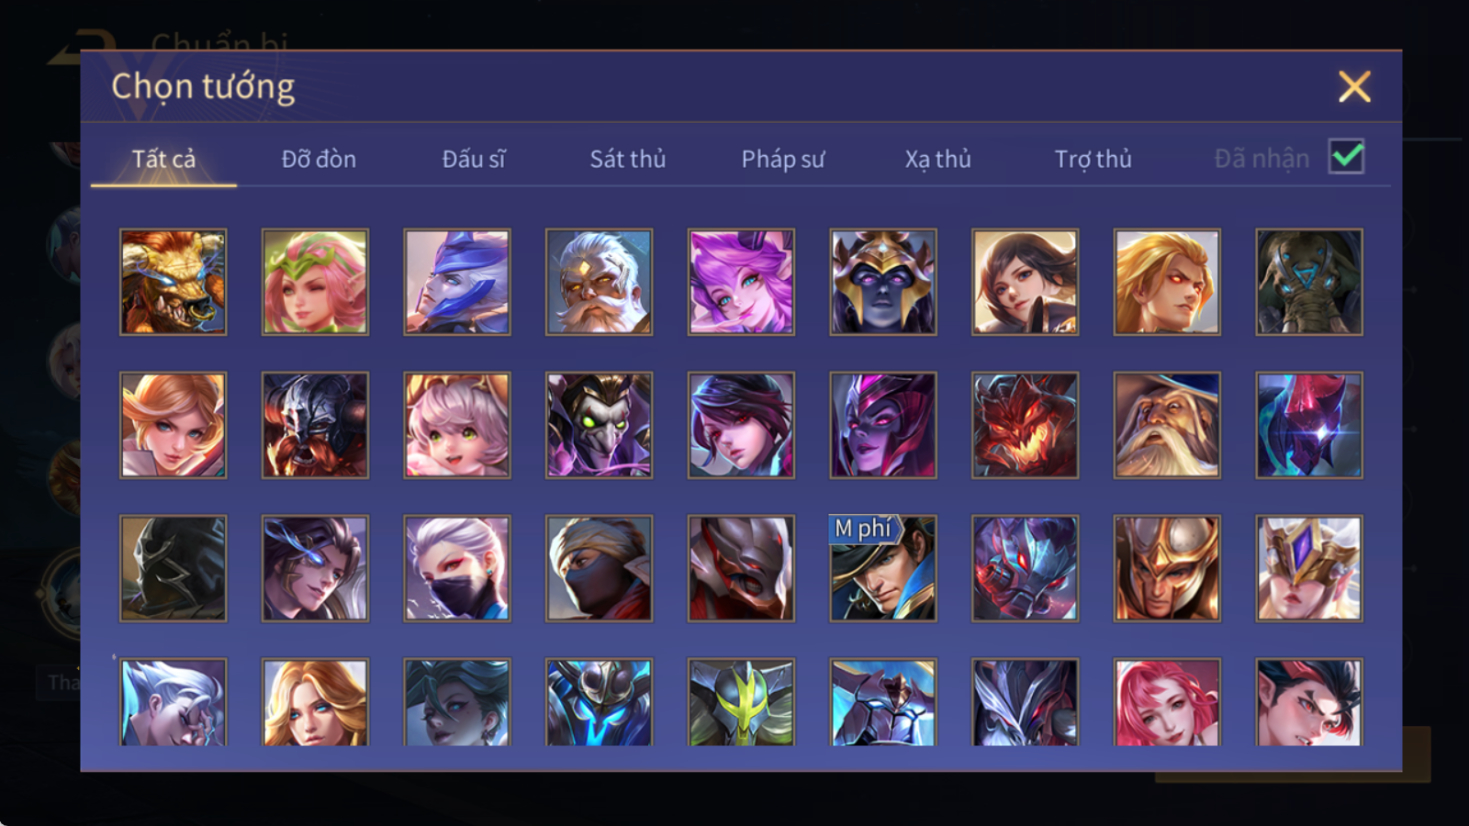Select the golden bull beast hero portrait
1469x826 pixels.
pos(173,282)
